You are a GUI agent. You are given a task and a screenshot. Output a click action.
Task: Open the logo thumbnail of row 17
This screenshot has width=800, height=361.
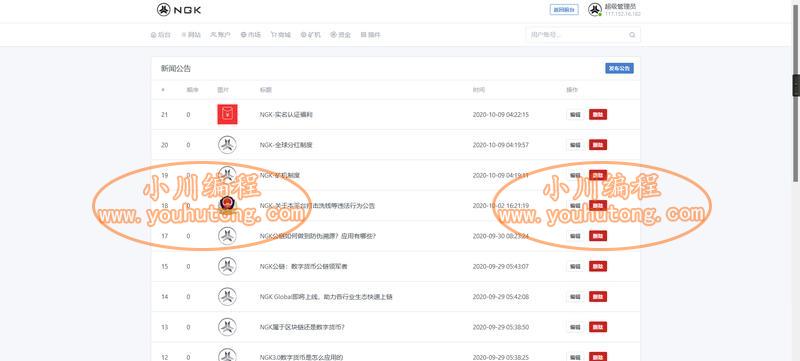227,236
